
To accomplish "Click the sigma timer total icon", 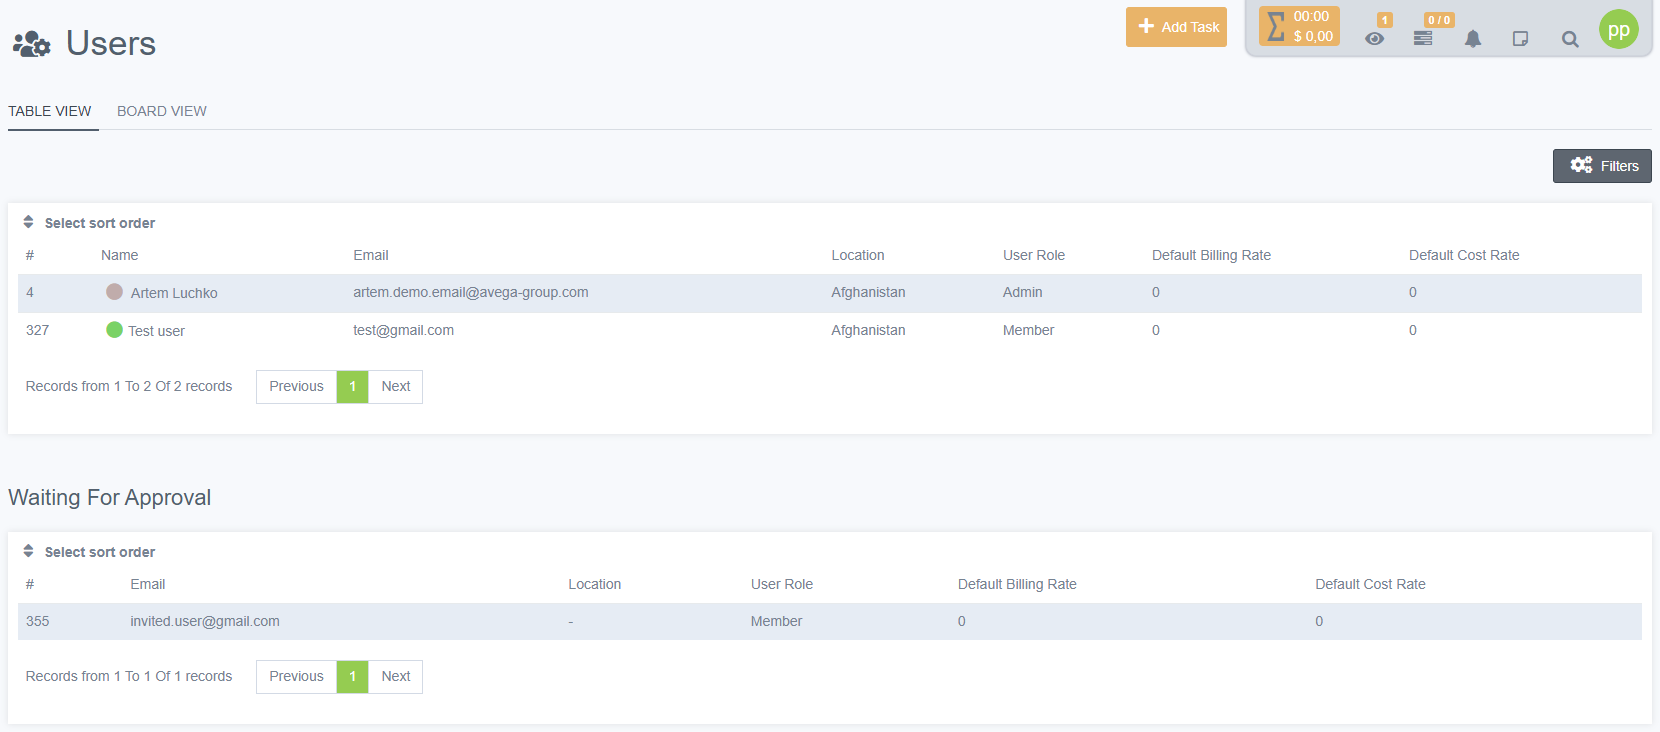I will pos(1276,27).
